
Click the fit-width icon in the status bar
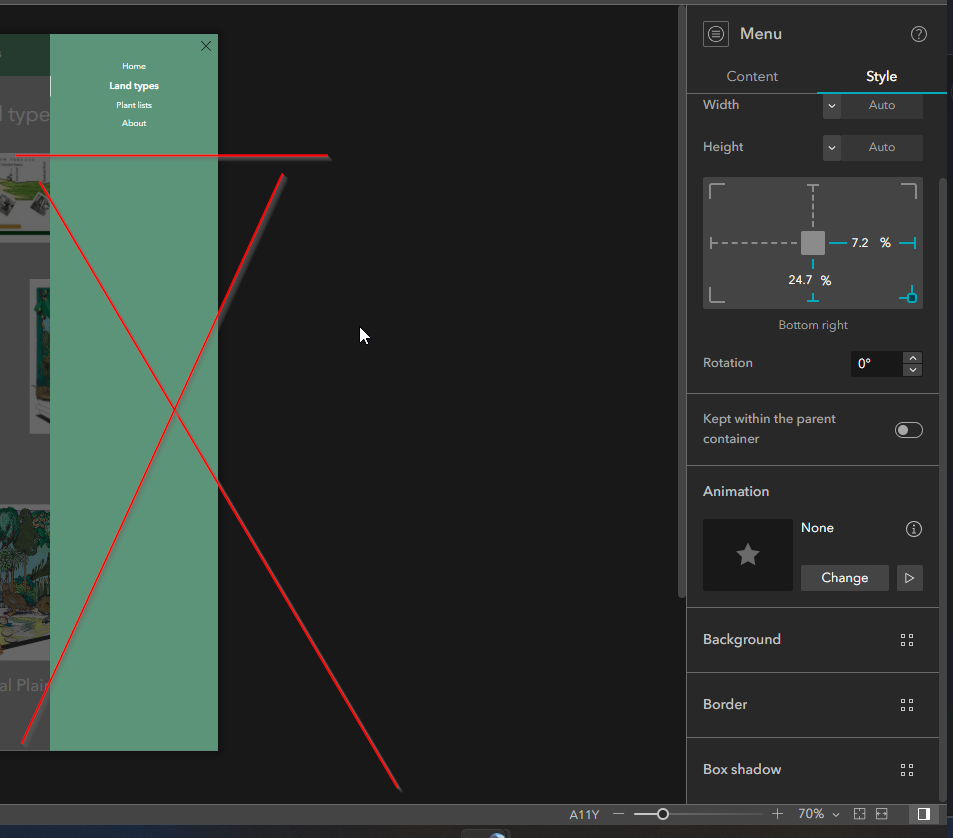(881, 813)
